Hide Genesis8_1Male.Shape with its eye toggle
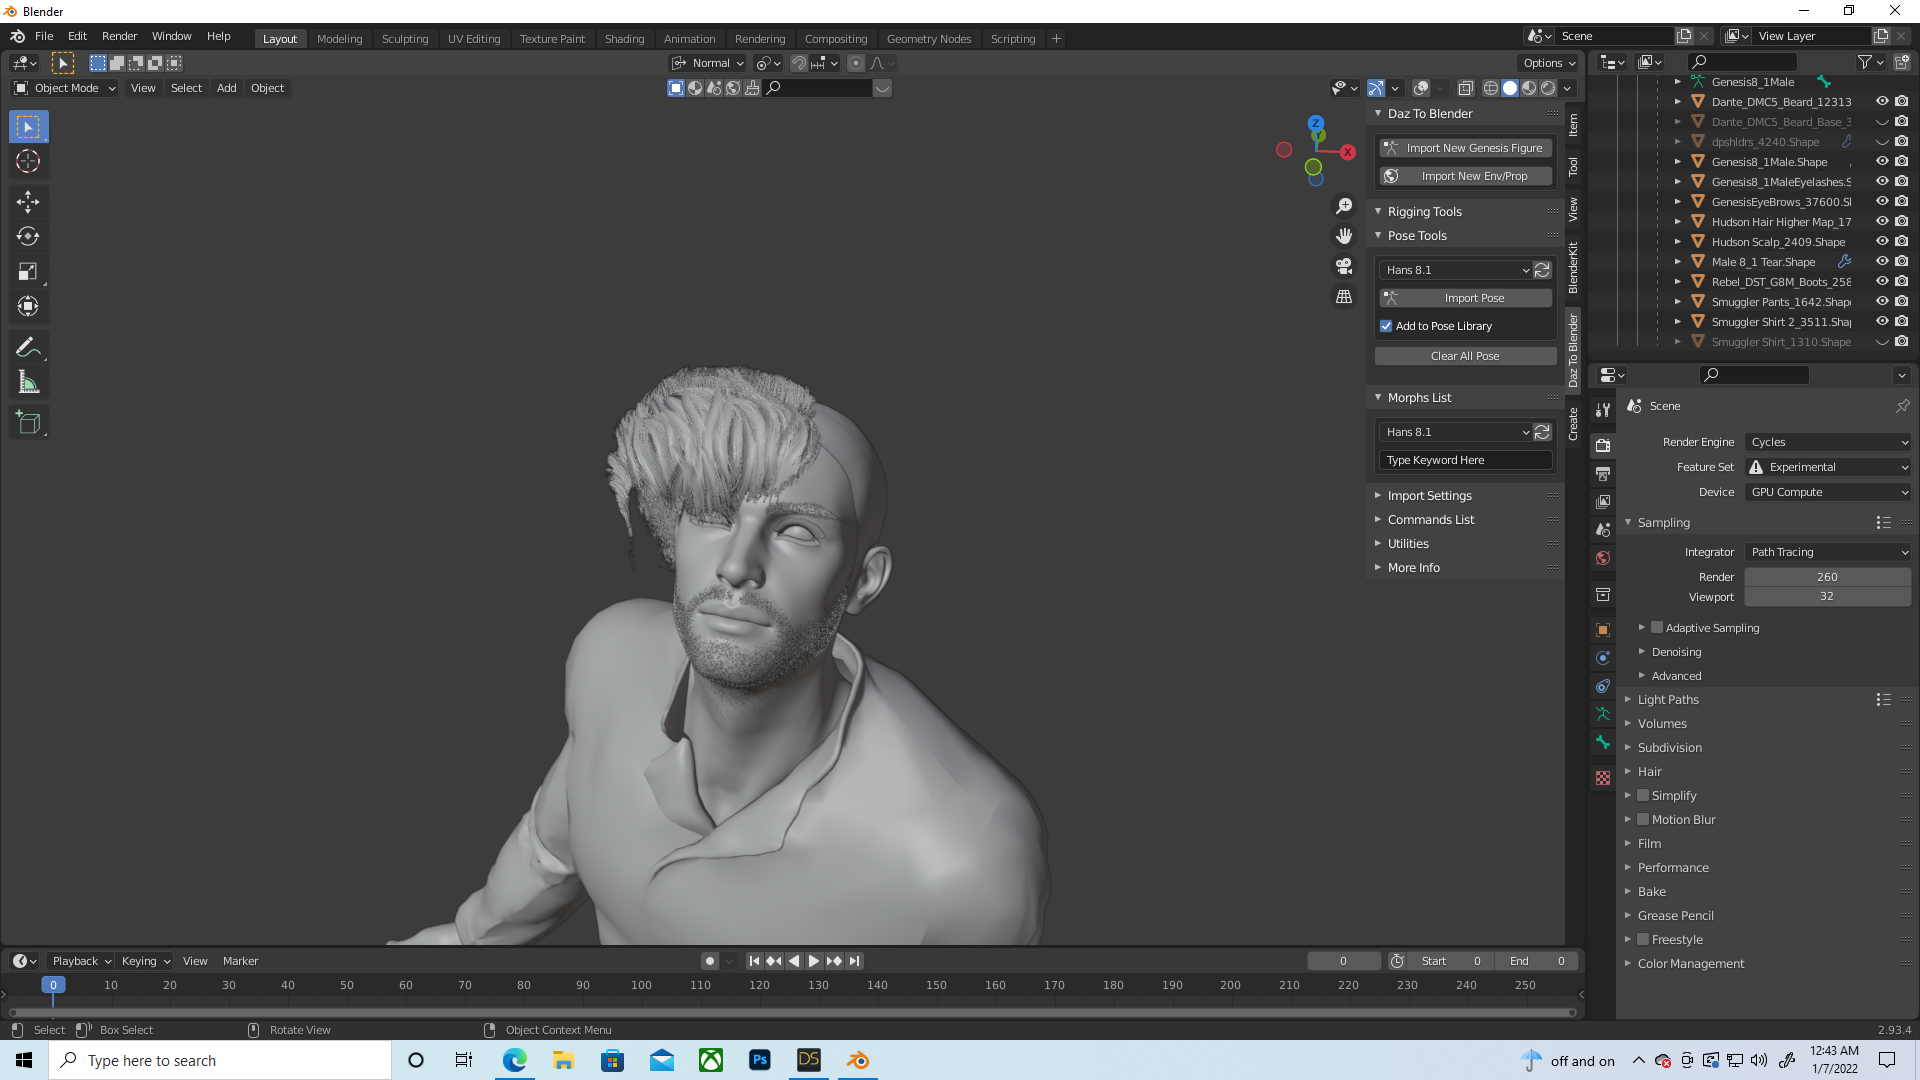 tap(1883, 162)
